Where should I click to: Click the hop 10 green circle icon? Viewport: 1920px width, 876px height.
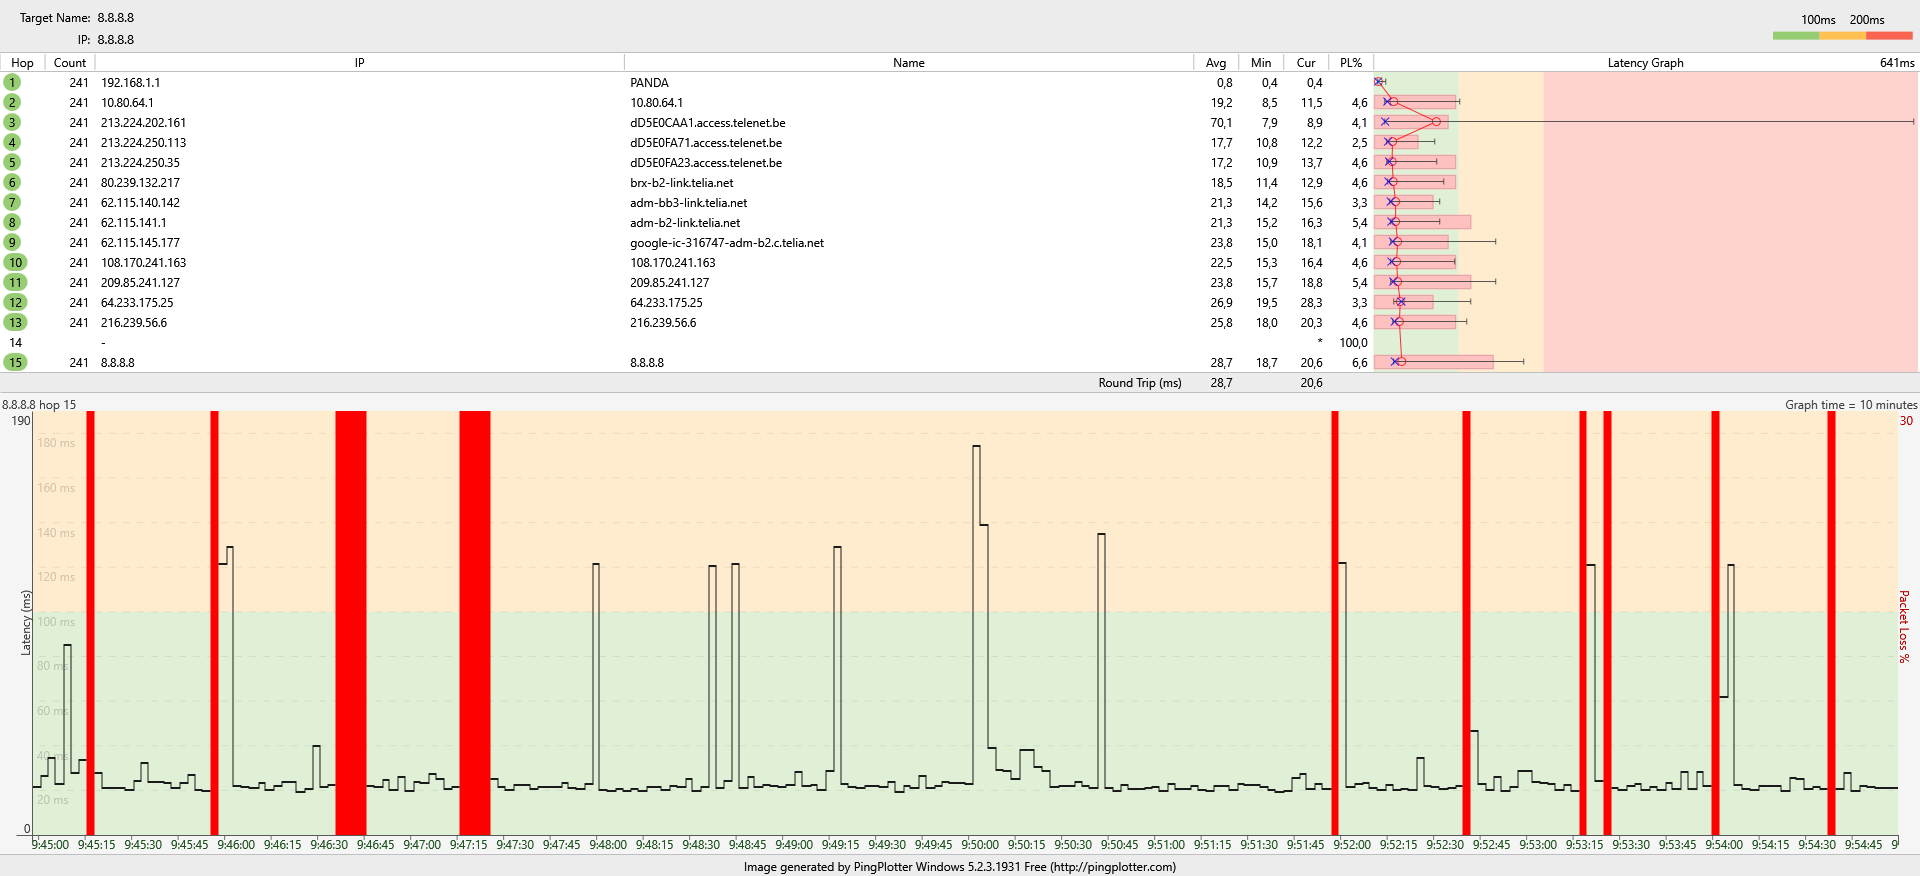[x=15, y=263]
